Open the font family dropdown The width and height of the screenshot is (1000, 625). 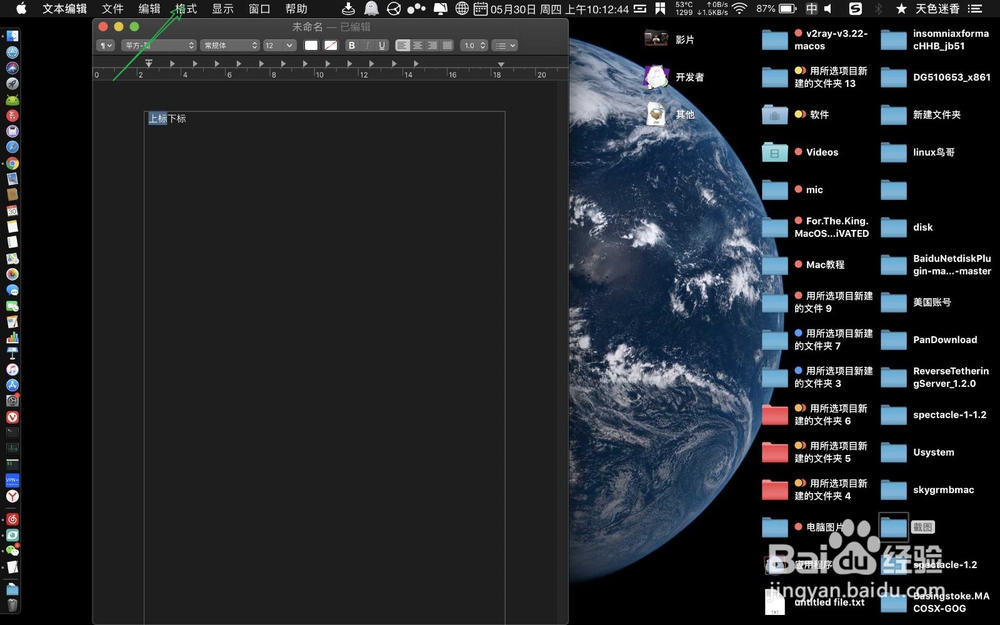pos(158,45)
